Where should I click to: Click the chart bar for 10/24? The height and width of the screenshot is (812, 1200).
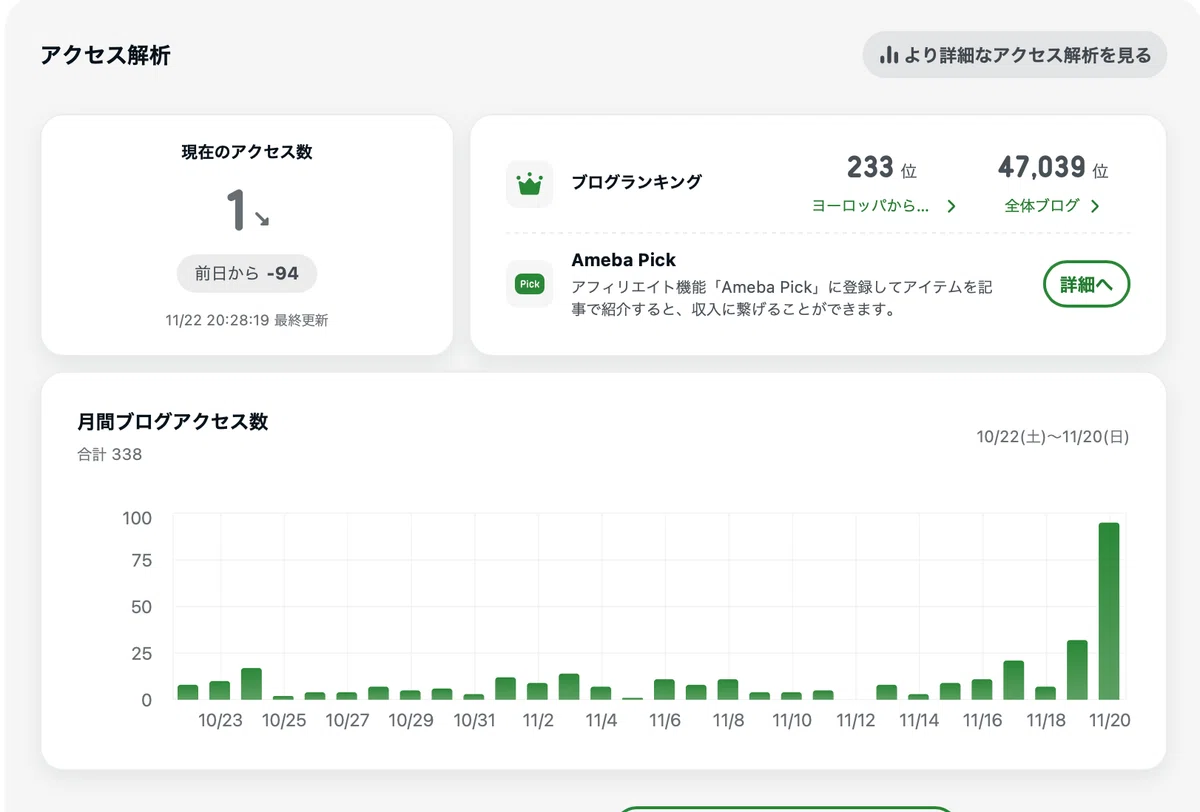coord(251,684)
